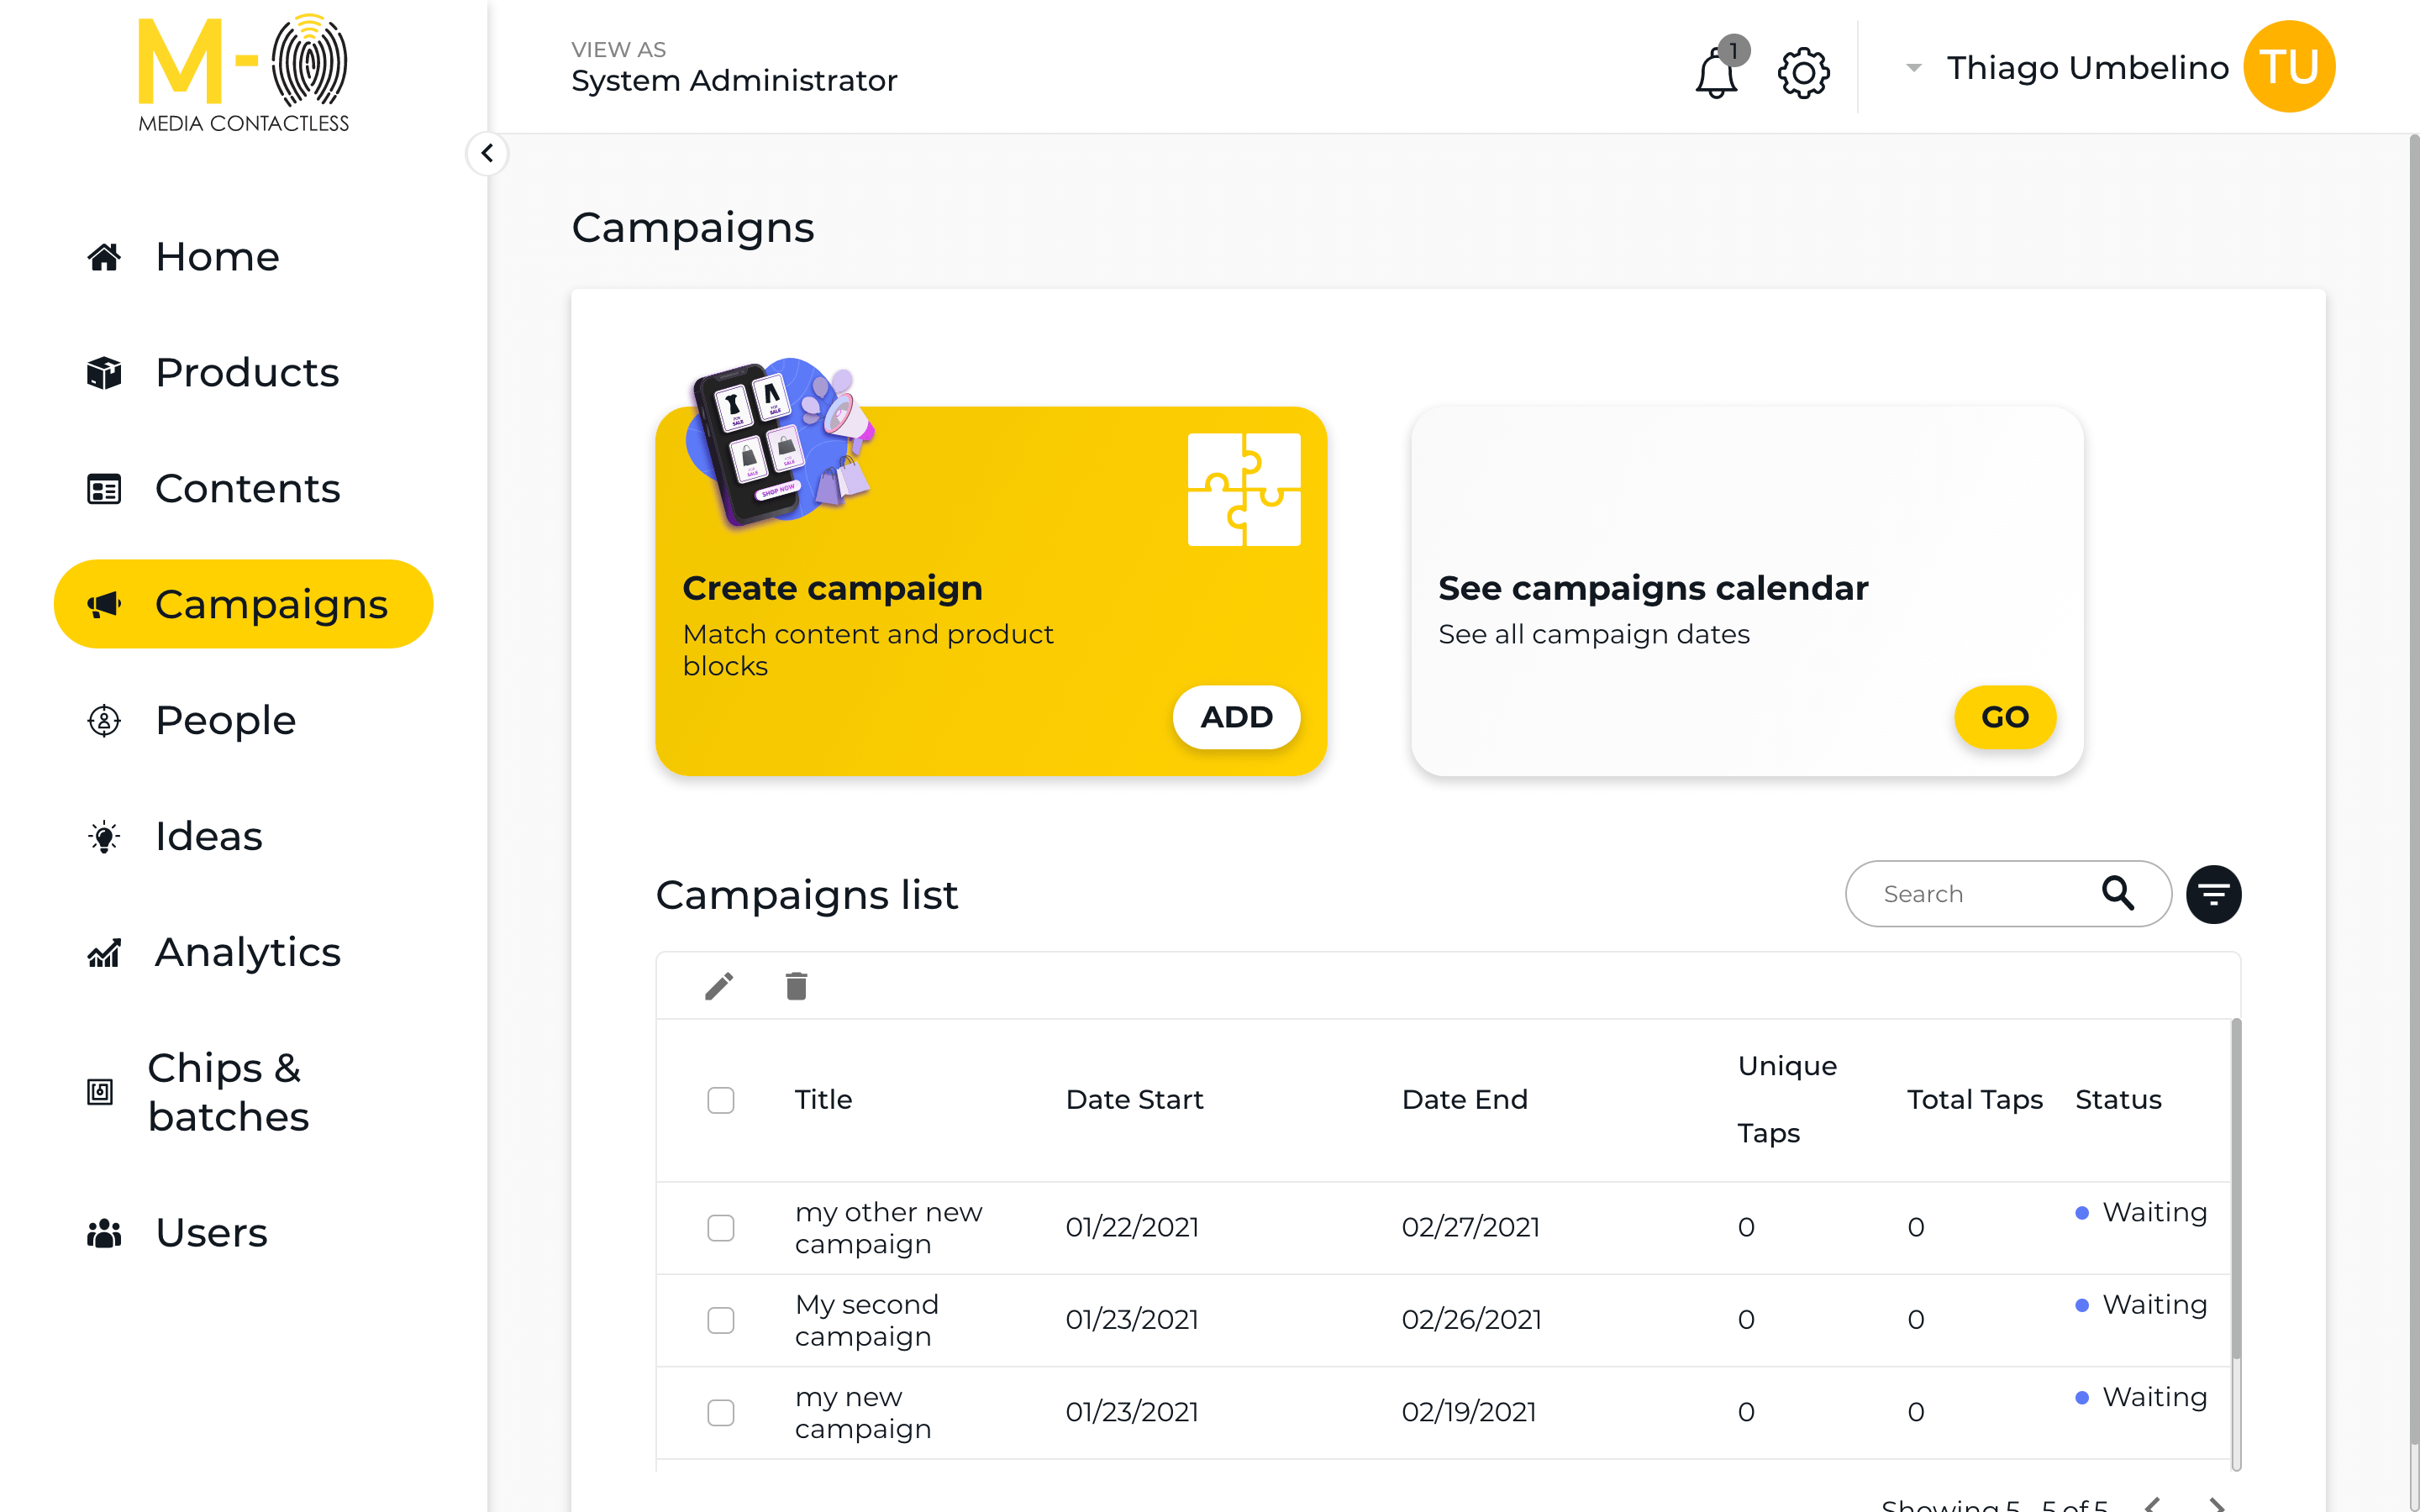The width and height of the screenshot is (2420, 1512).
Task: Toggle the select-all checkbox in the table header
Action: pos(720,1100)
